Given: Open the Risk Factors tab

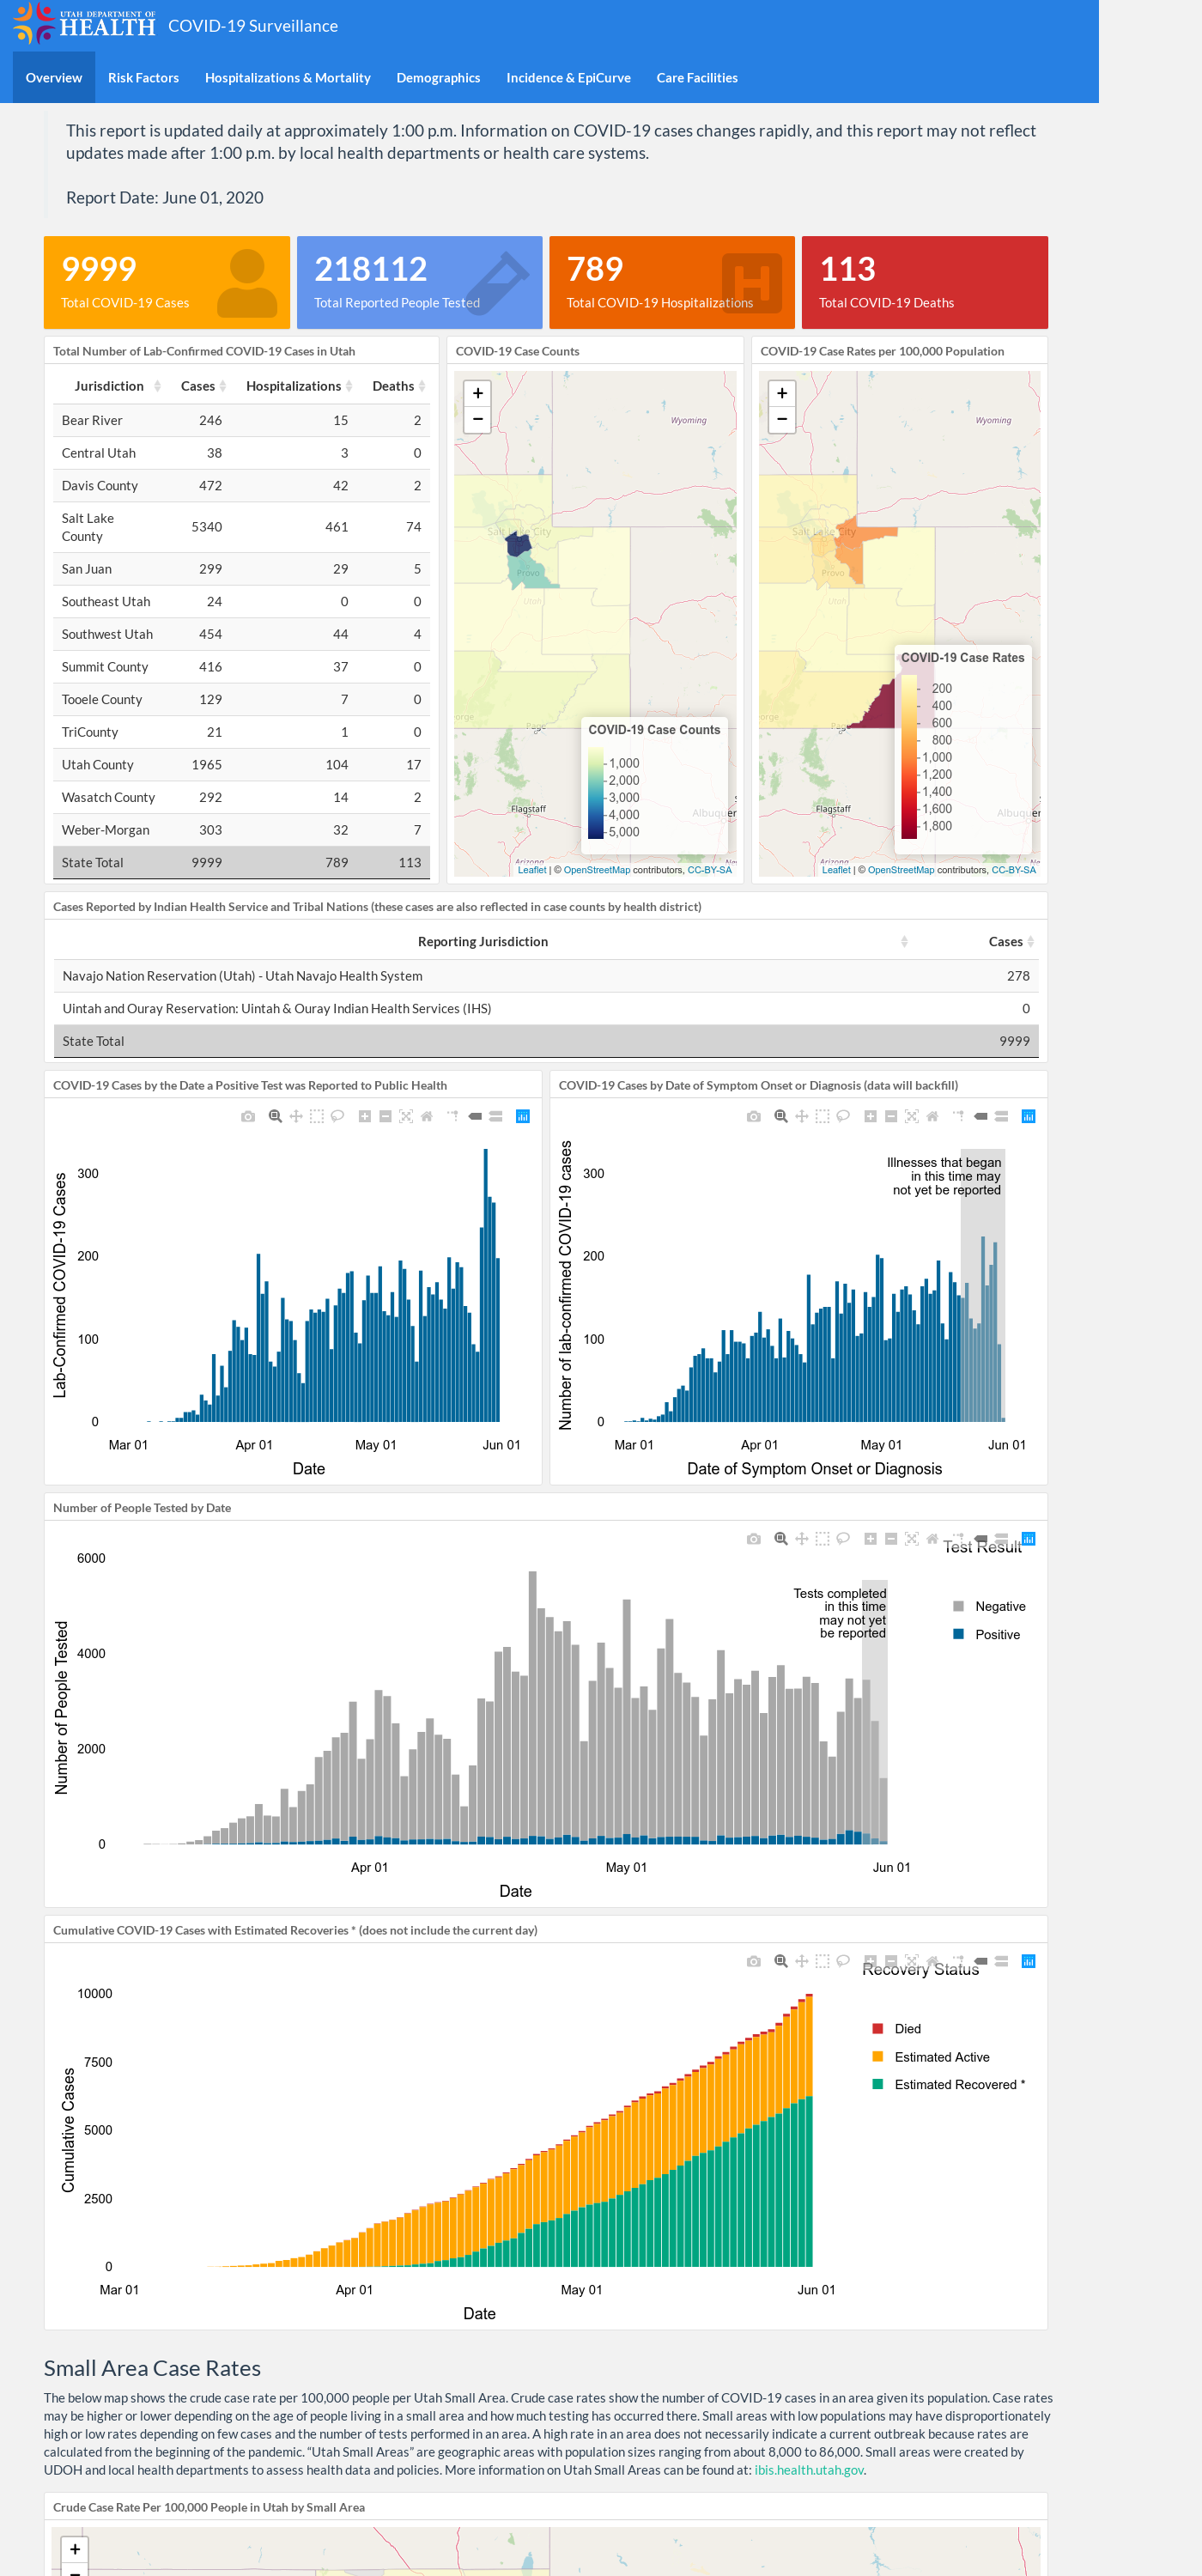Looking at the screenshot, I should pyautogui.click(x=143, y=78).
